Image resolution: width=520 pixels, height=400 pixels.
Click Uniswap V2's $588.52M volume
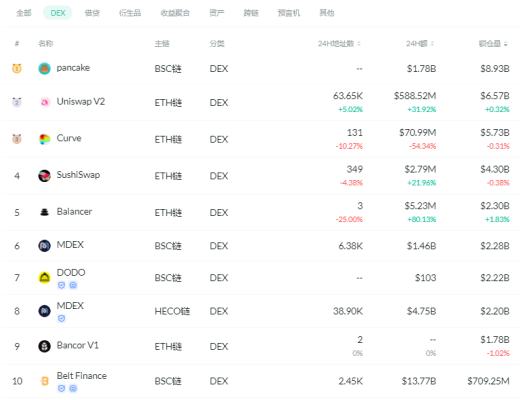click(415, 96)
